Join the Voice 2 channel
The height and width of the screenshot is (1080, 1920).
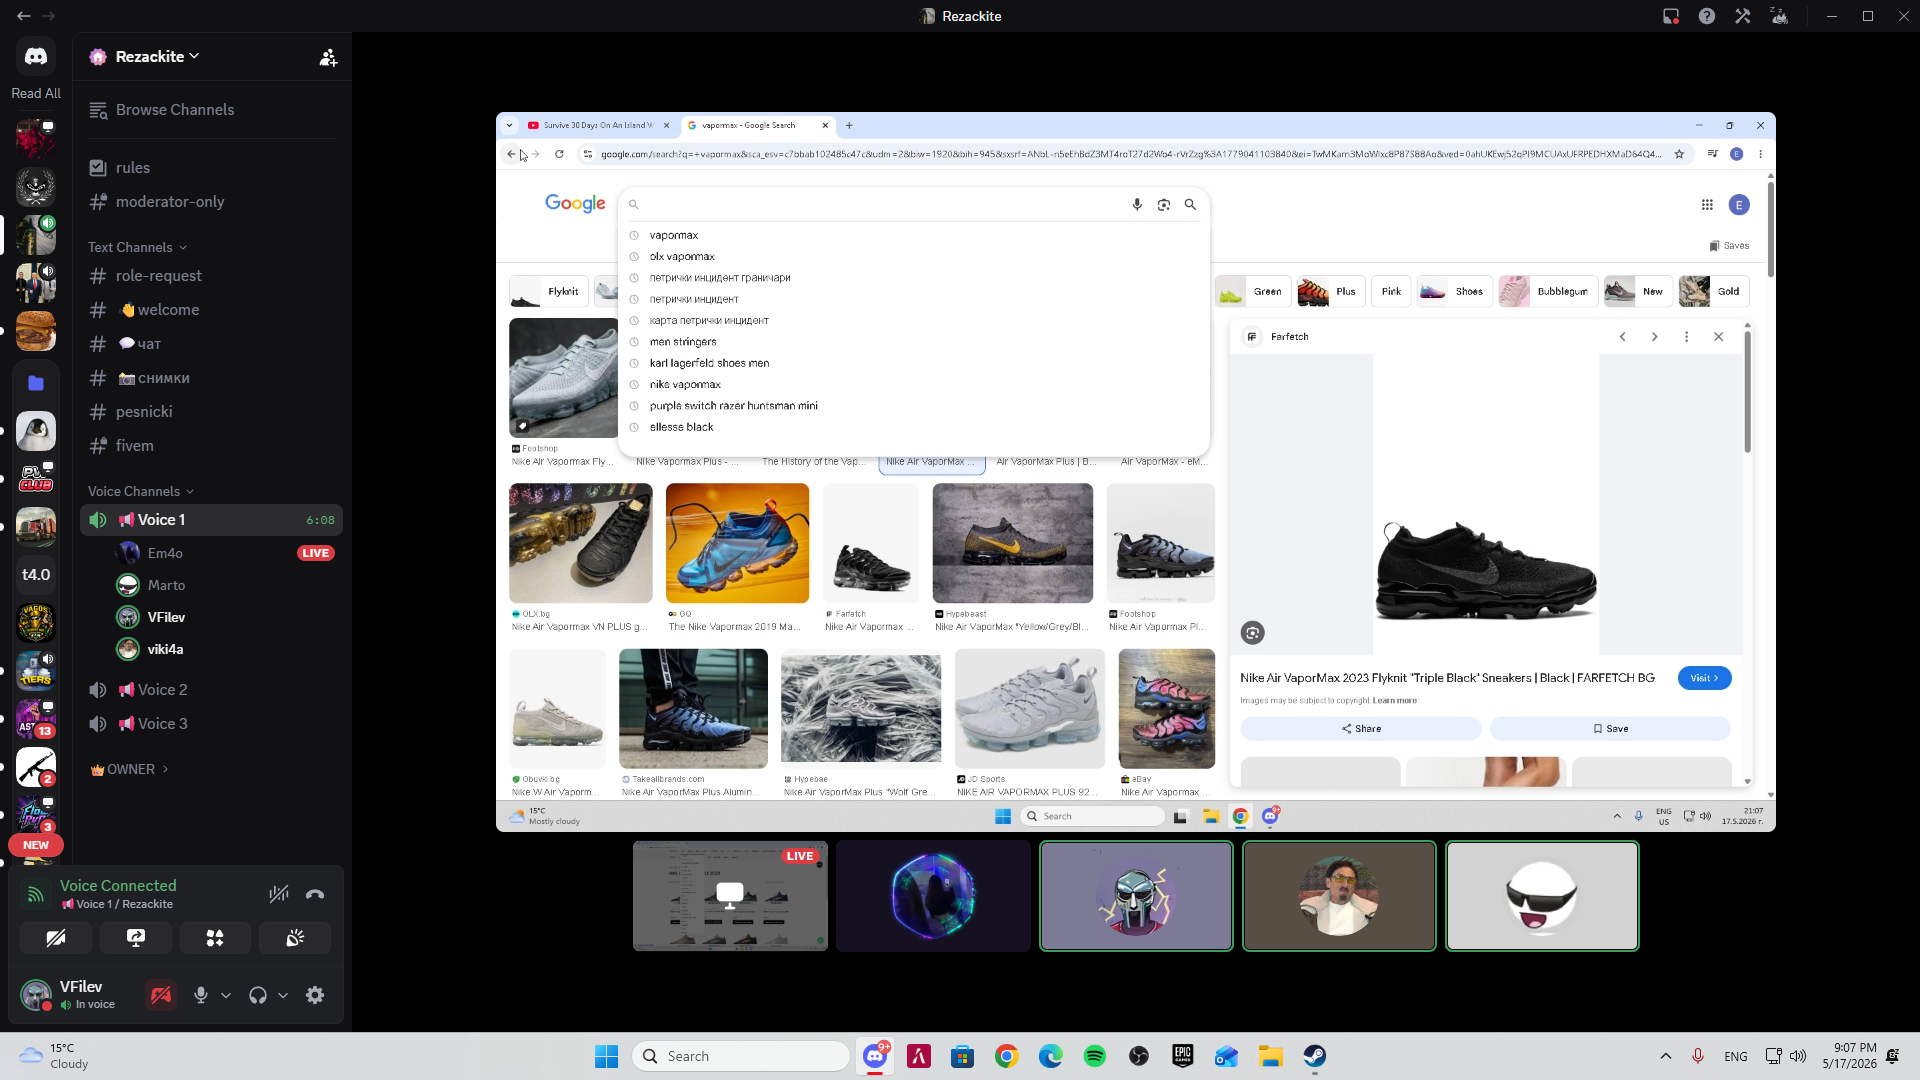pos(211,690)
